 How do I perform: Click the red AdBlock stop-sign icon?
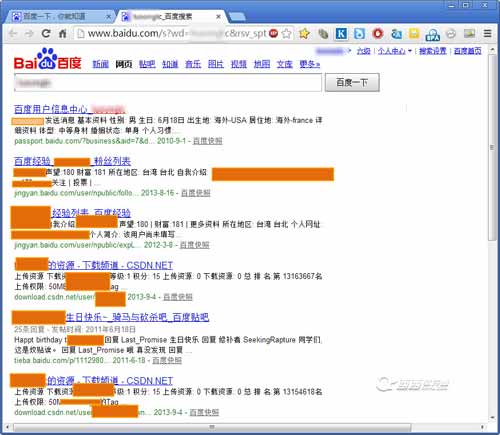pyautogui.click(x=273, y=33)
